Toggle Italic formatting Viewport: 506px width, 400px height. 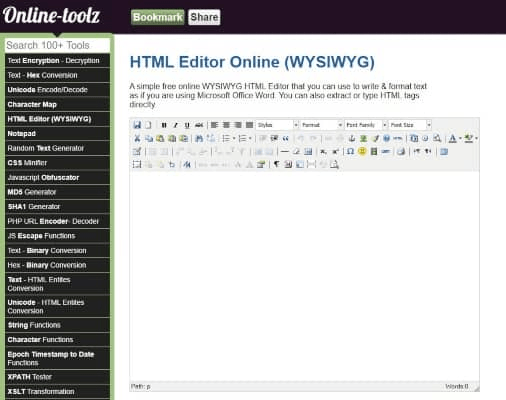(176, 125)
